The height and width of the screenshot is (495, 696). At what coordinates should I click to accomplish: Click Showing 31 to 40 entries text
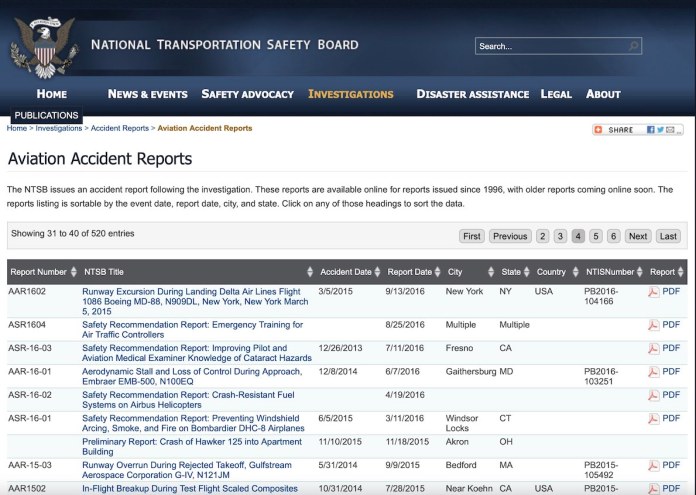click(x=73, y=234)
